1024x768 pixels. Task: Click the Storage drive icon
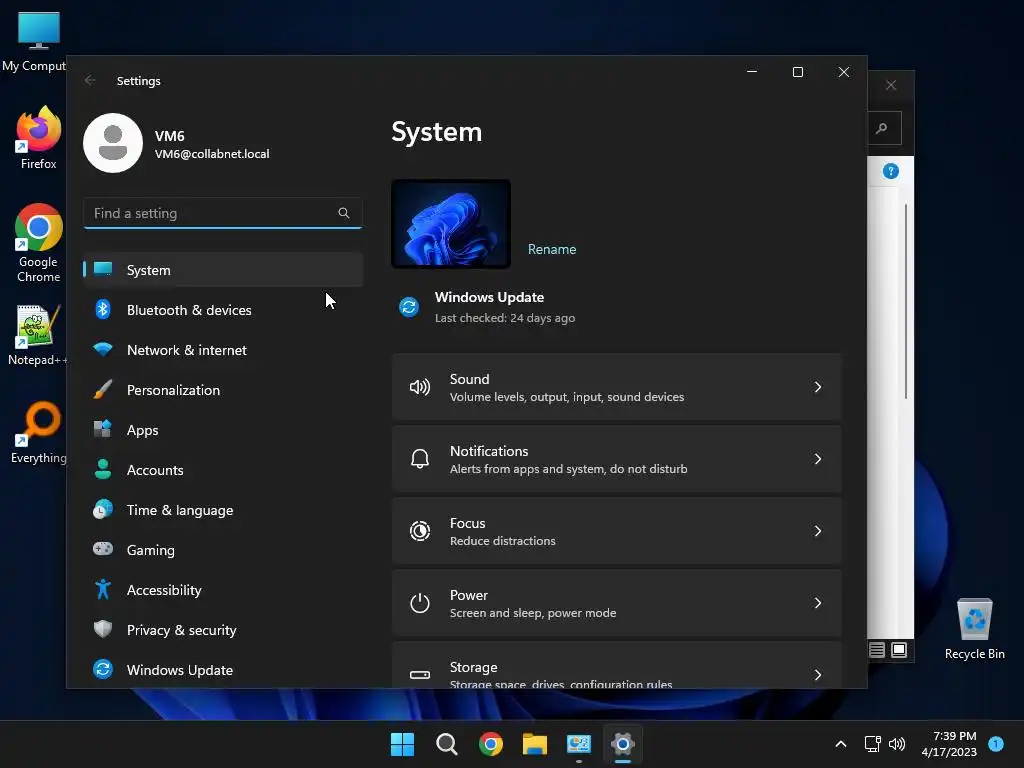click(x=420, y=675)
